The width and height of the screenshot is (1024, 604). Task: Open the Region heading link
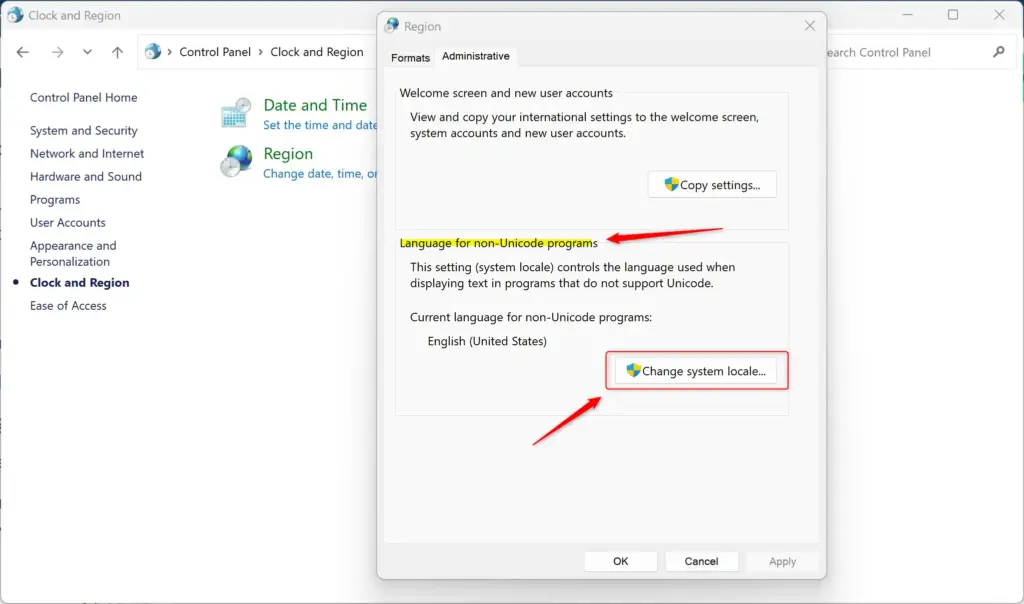tap(288, 153)
